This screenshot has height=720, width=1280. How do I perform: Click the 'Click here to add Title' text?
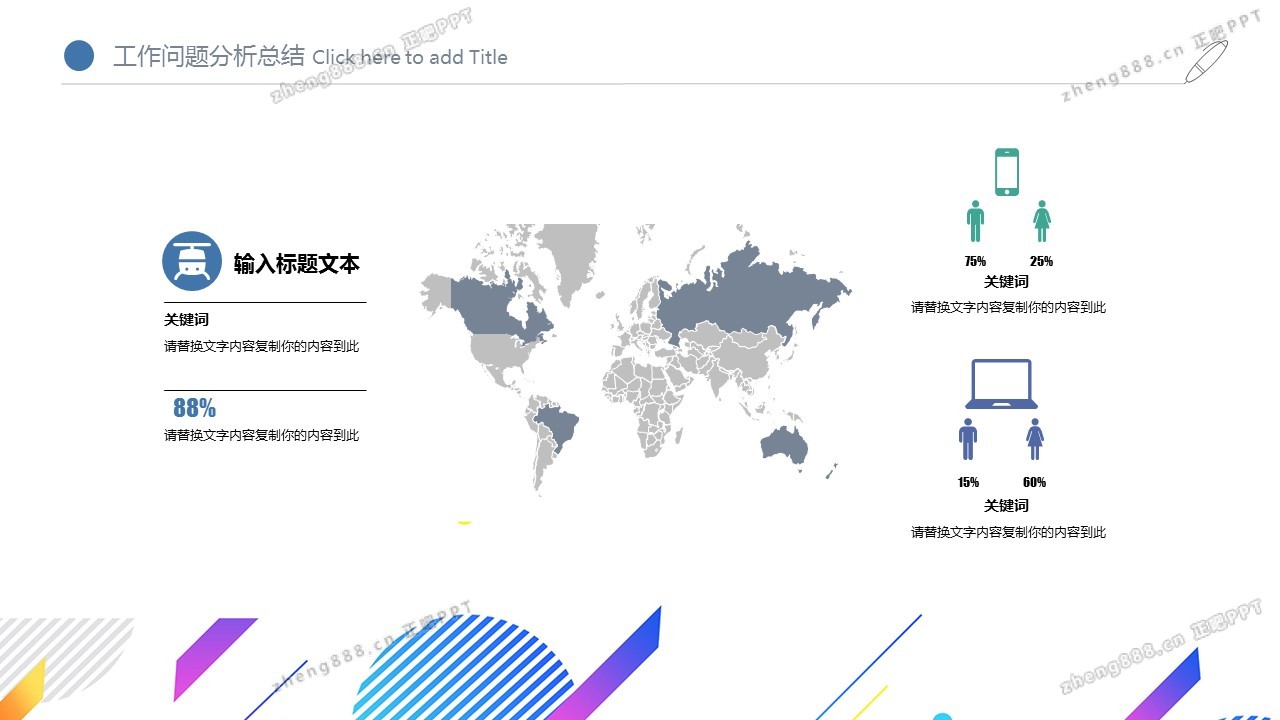(x=410, y=58)
